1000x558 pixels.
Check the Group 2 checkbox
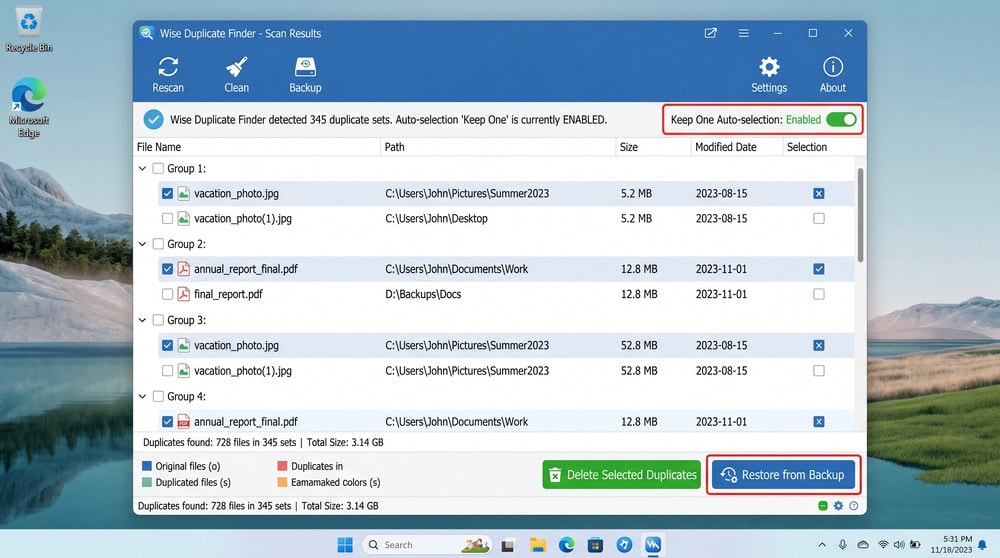click(158, 244)
